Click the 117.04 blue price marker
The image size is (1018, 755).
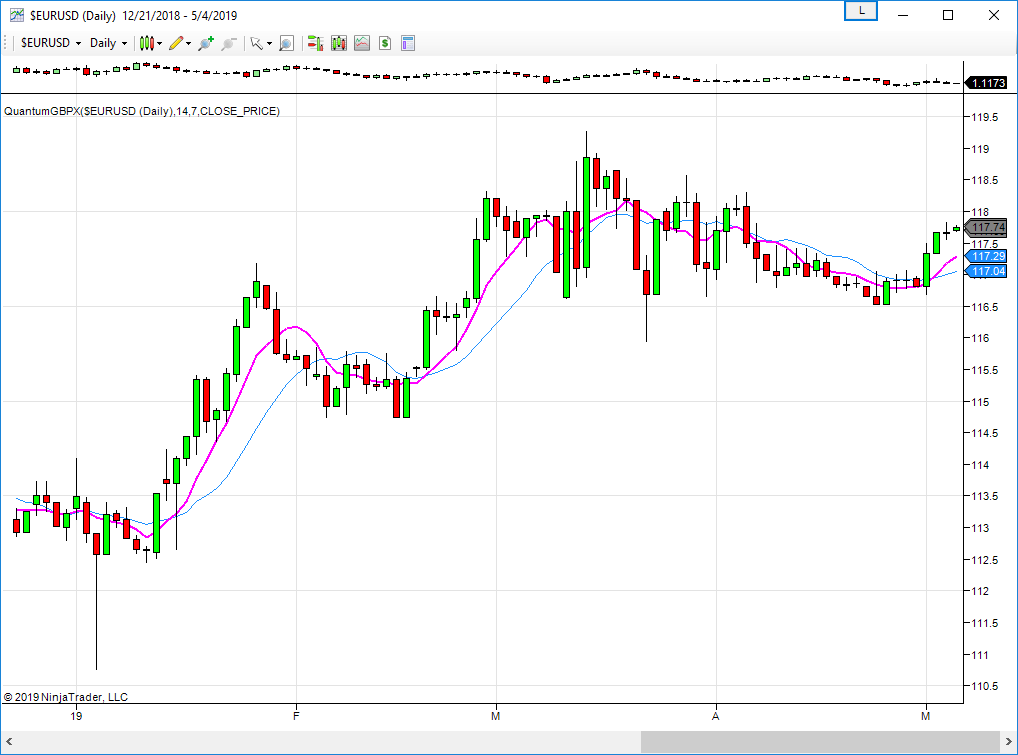click(x=986, y=271)
